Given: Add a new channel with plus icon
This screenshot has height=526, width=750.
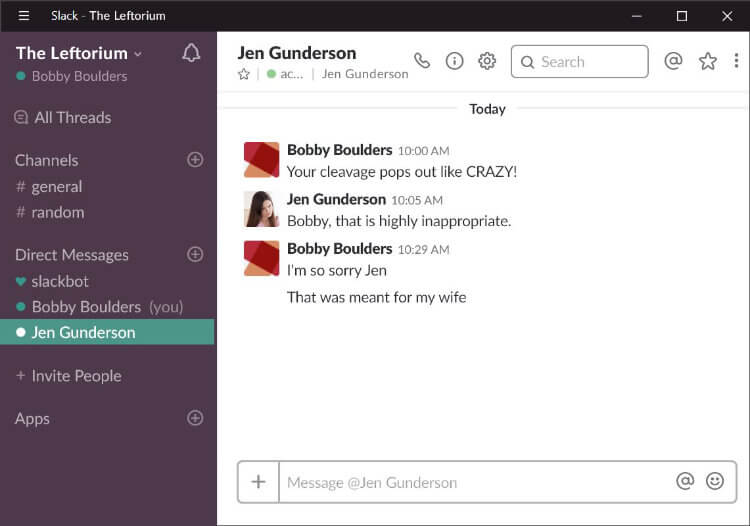Looking at the screenshot, I should (x=195, y=160).
